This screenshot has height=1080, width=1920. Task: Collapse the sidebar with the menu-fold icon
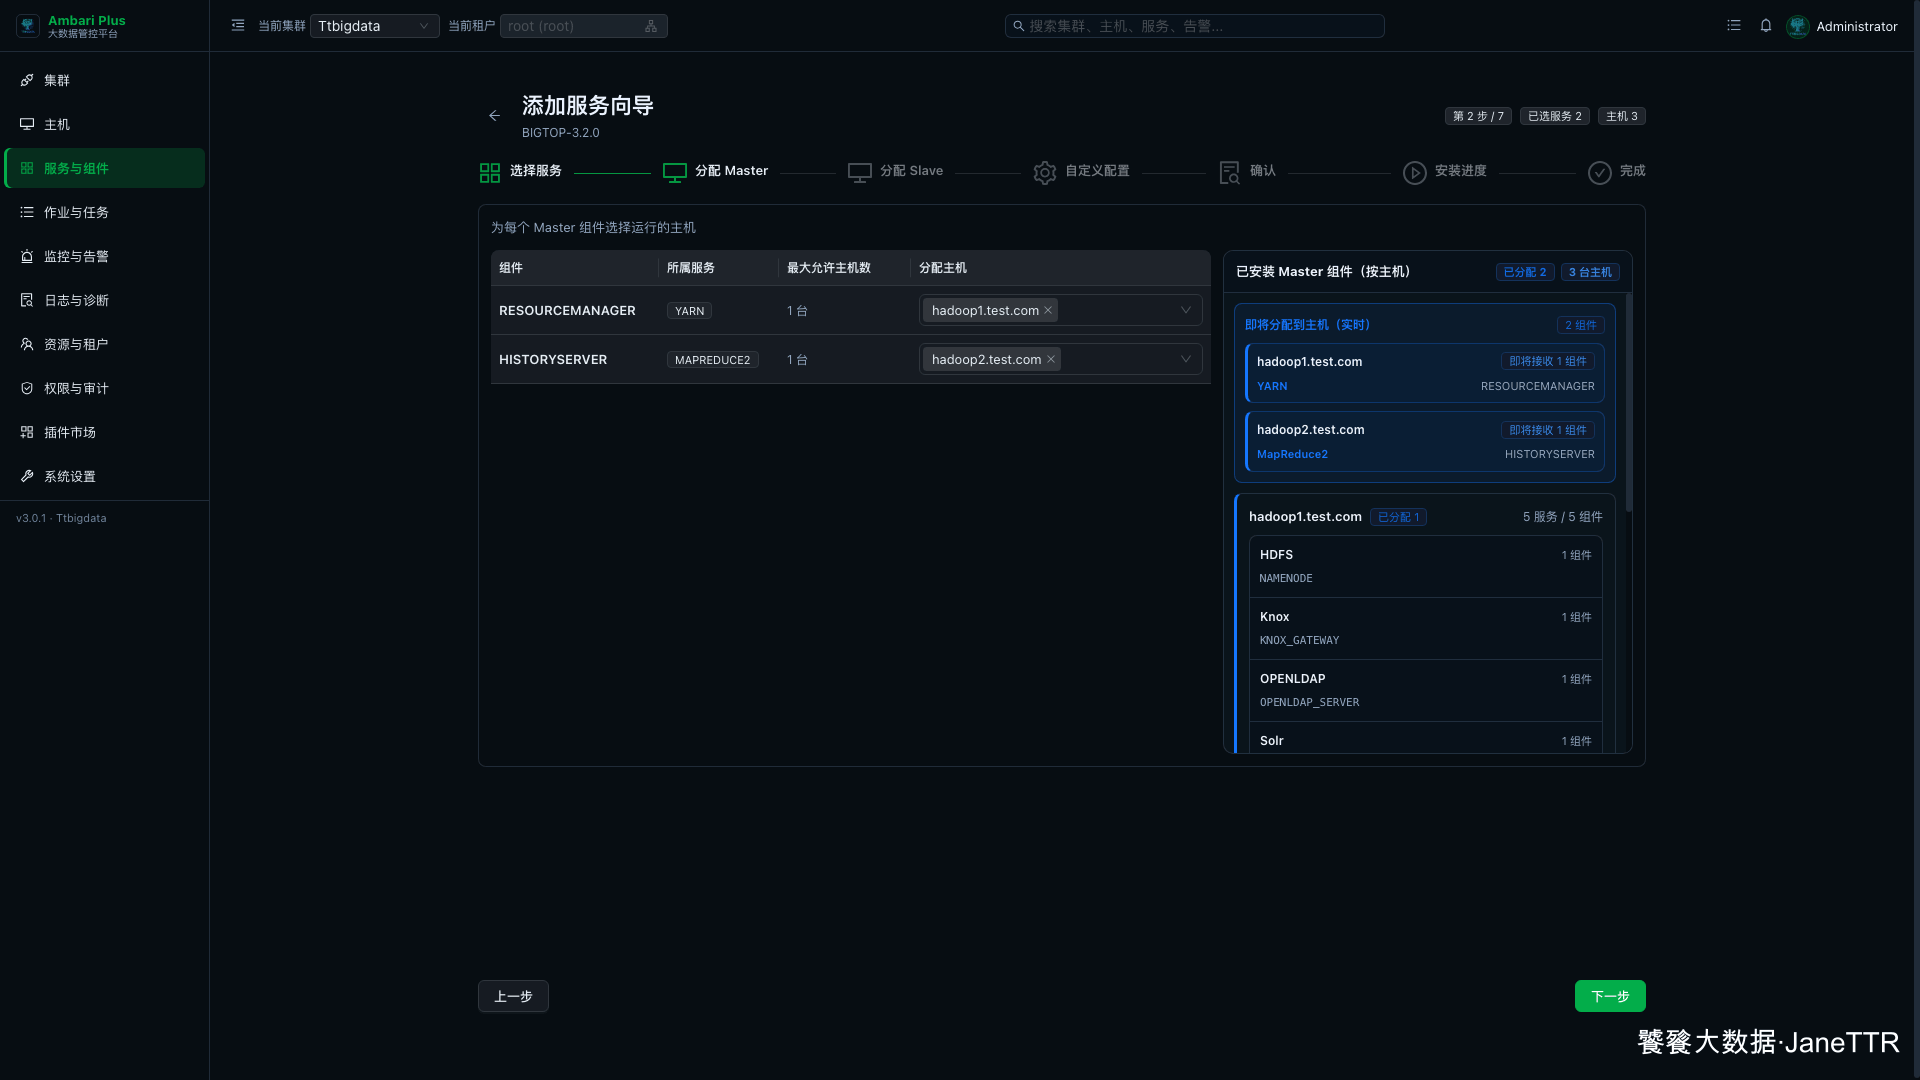[238, 26]
